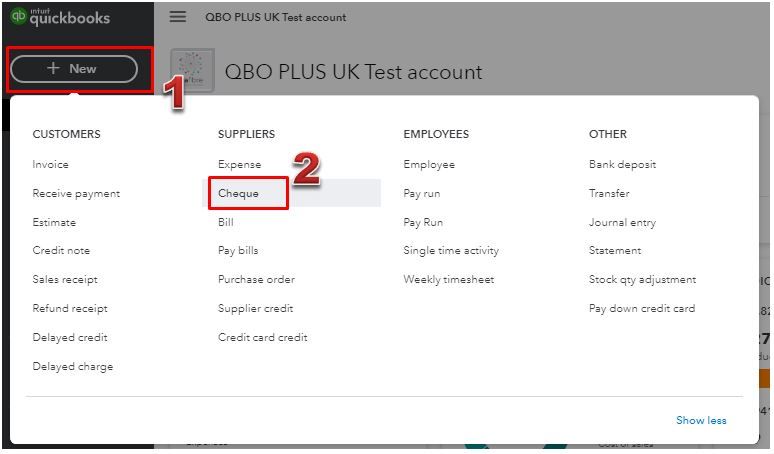Choose Delayed credit

tap(70, 338)
